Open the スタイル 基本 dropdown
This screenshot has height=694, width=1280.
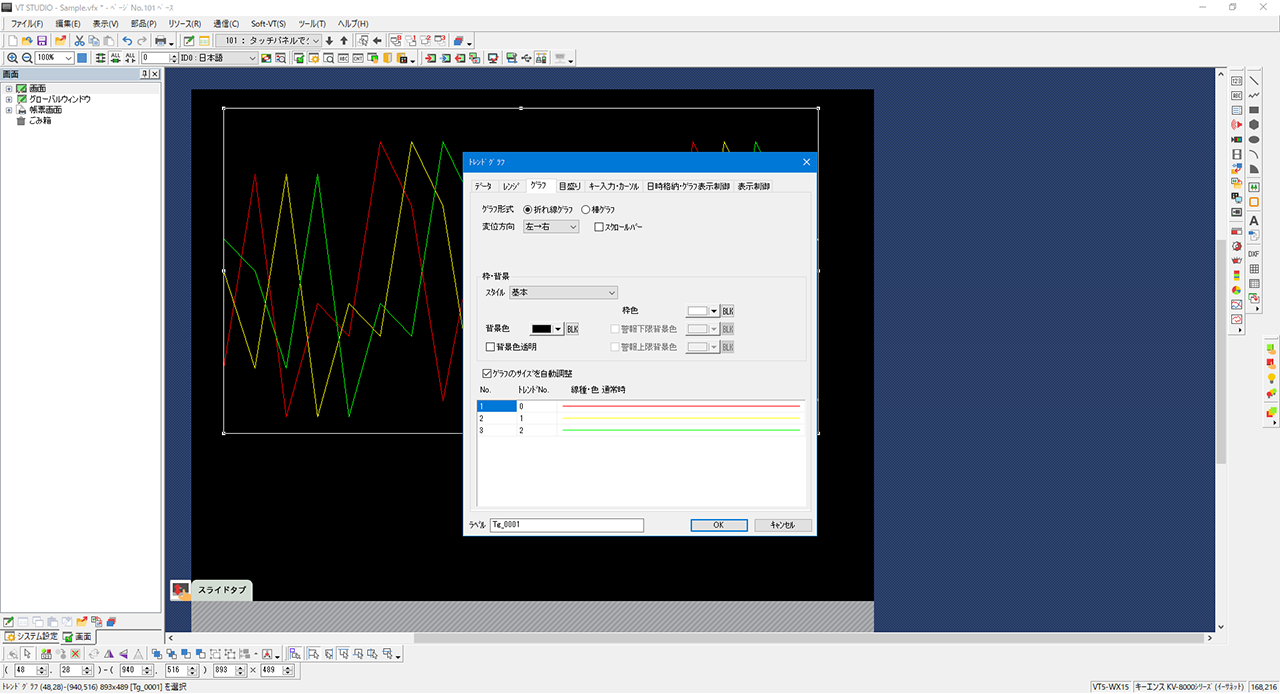pyautogui.click(x=563, y=292)
